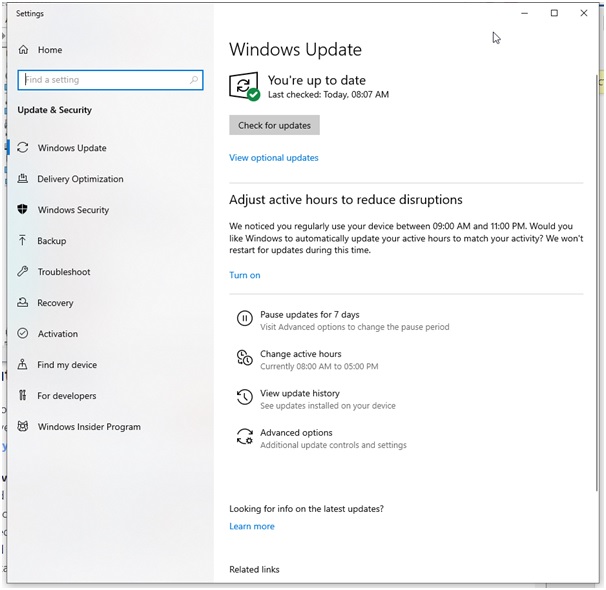This screenshot has height=590, width=606.
Task: Click the Windows Insider Program cat icon
Action: pyautogui.click(x=23, y=426)
